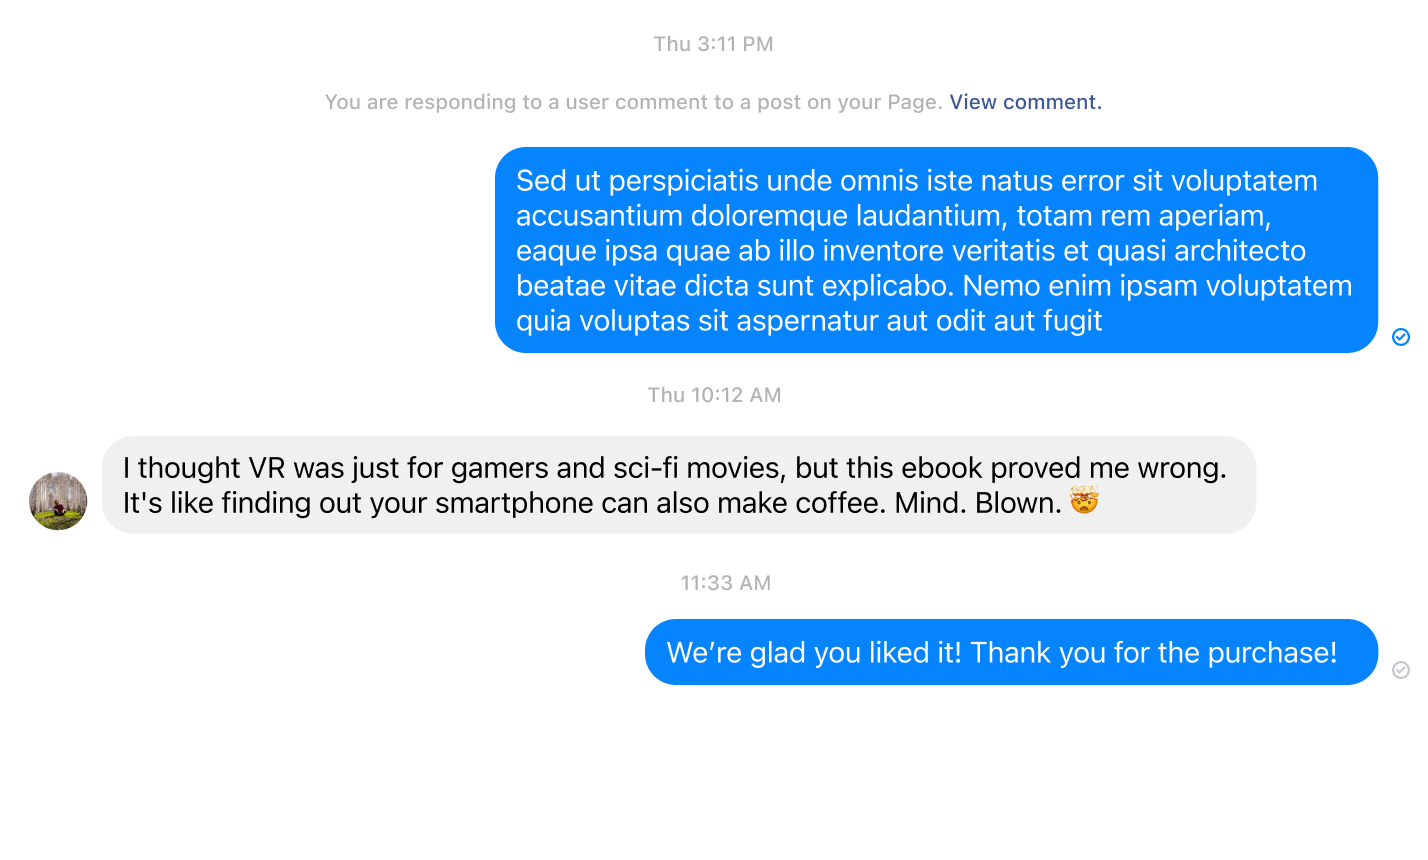This screenshot has width=1428, height=860.
Task: Select the "Sed ut perspiciatis" message bubble
Action: [x=936, y=250]
